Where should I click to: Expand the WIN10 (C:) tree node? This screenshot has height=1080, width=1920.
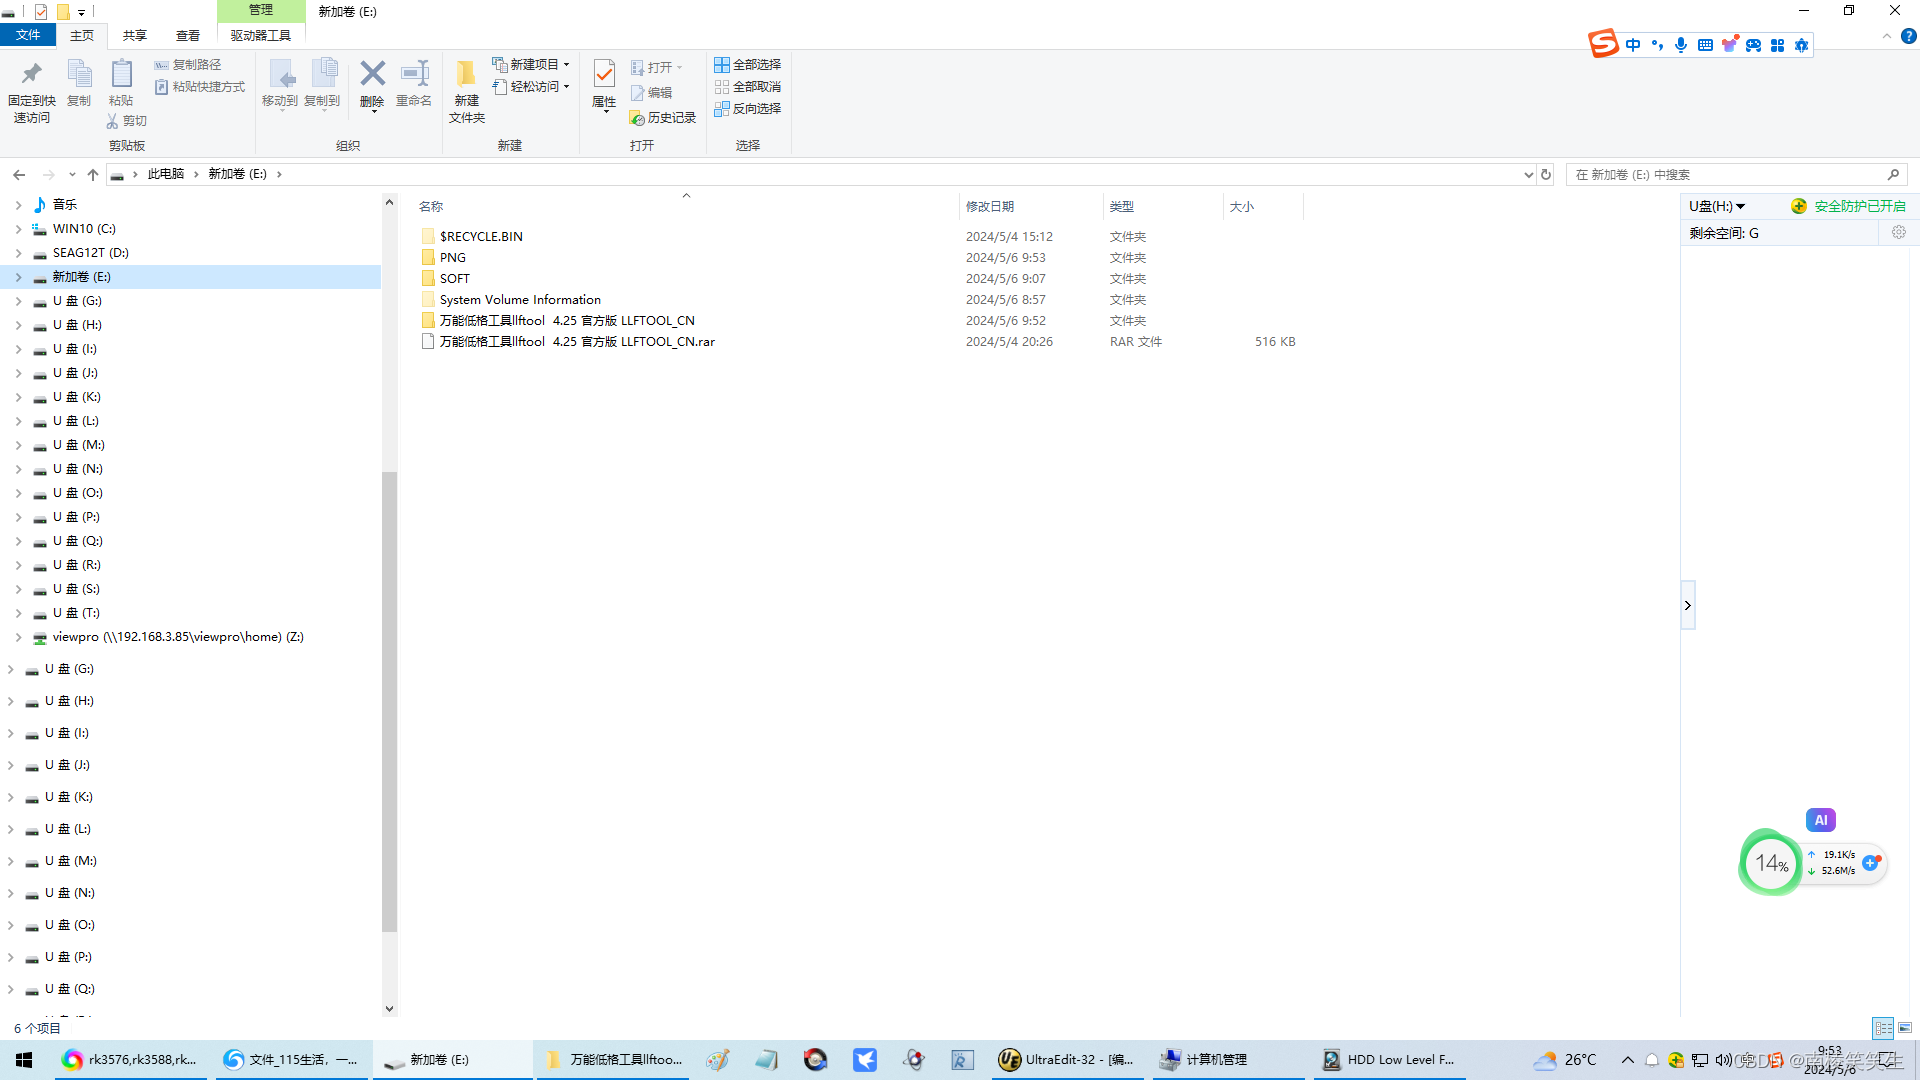[18, 229]
